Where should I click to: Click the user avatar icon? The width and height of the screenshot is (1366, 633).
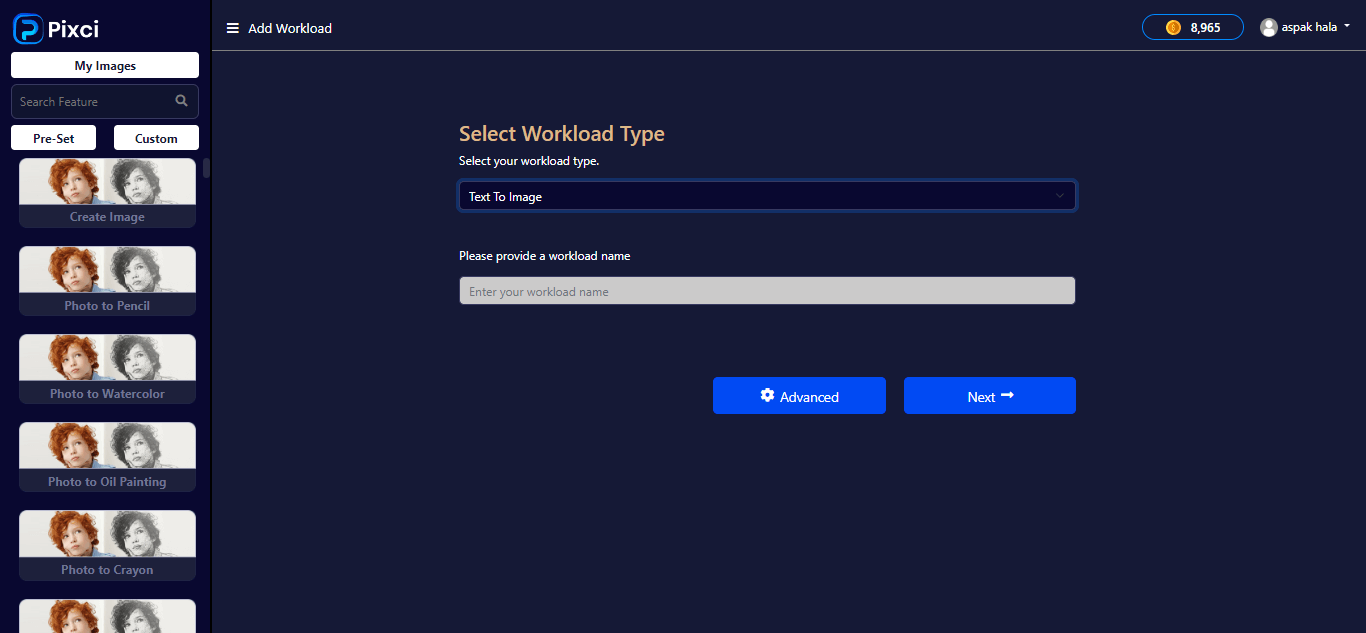click(1269, 28)
